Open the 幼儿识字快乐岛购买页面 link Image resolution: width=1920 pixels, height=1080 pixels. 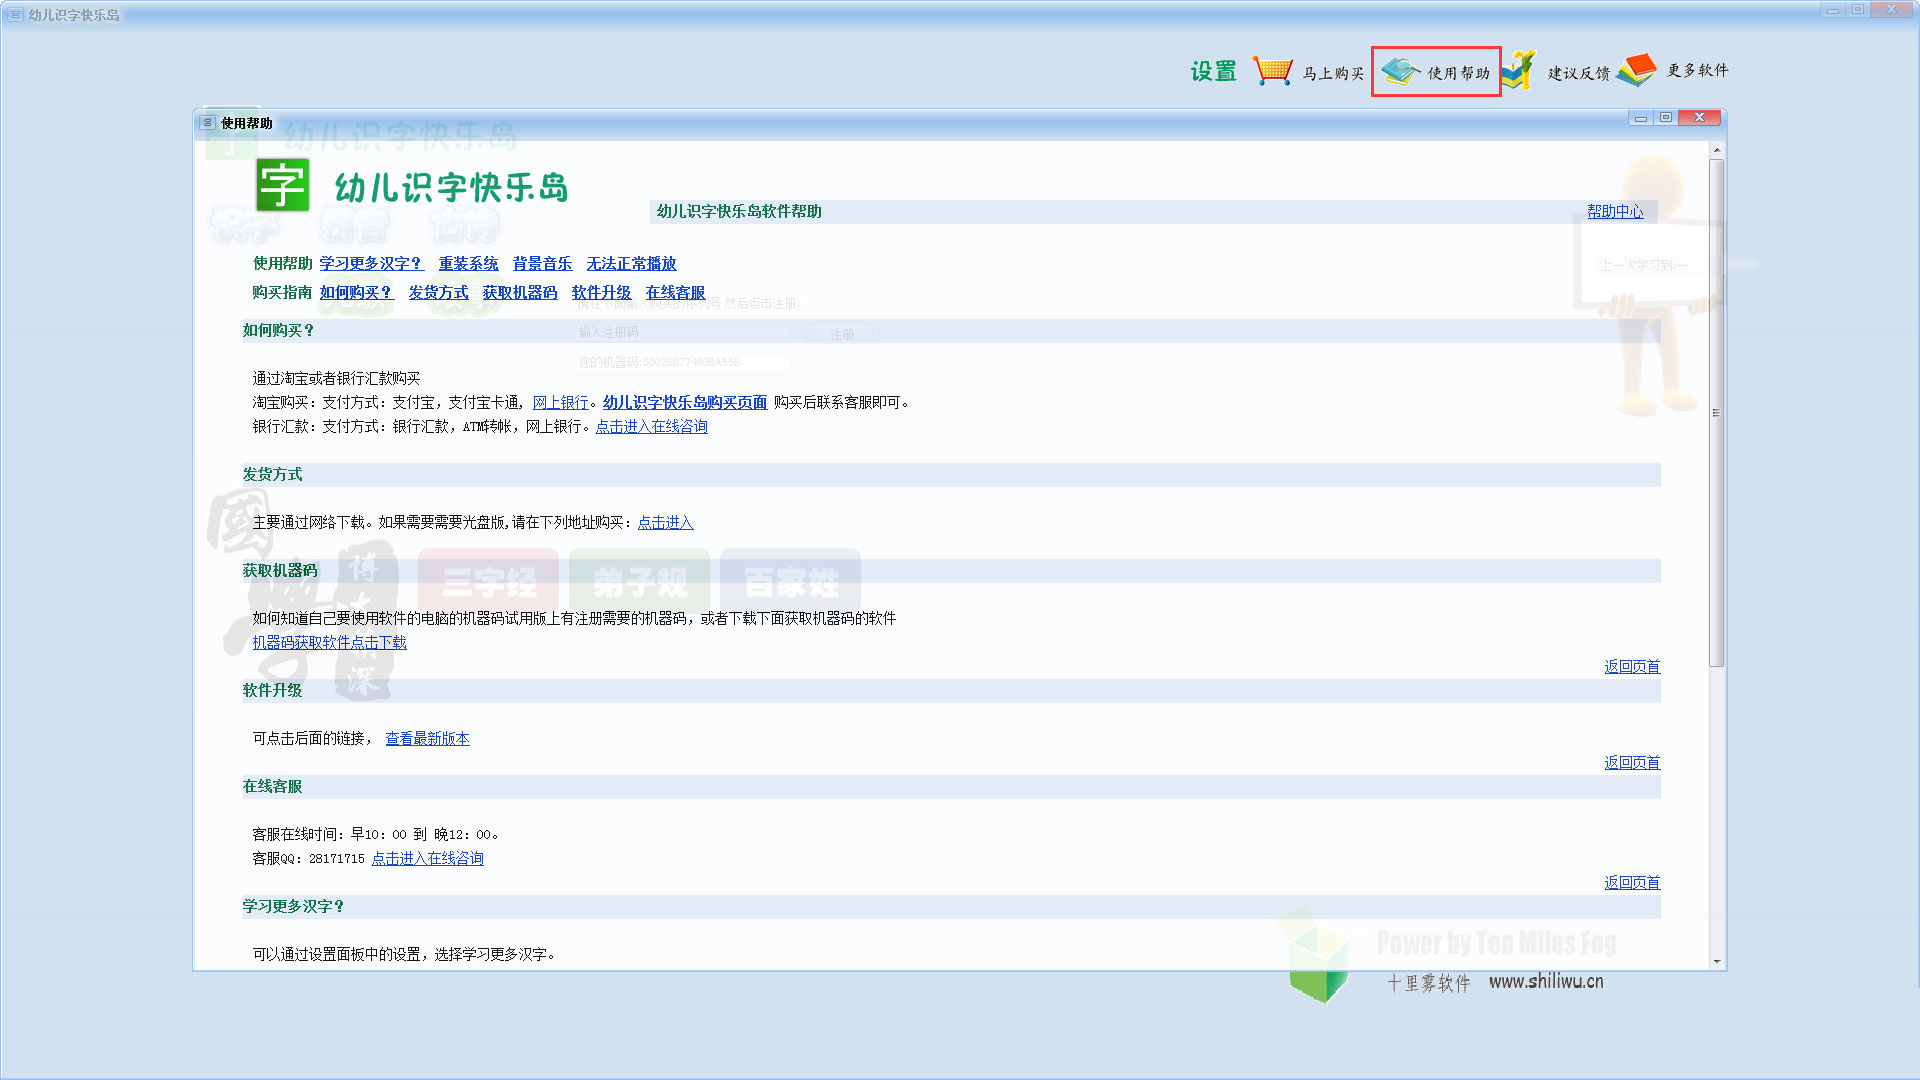(x=685, y=402)
